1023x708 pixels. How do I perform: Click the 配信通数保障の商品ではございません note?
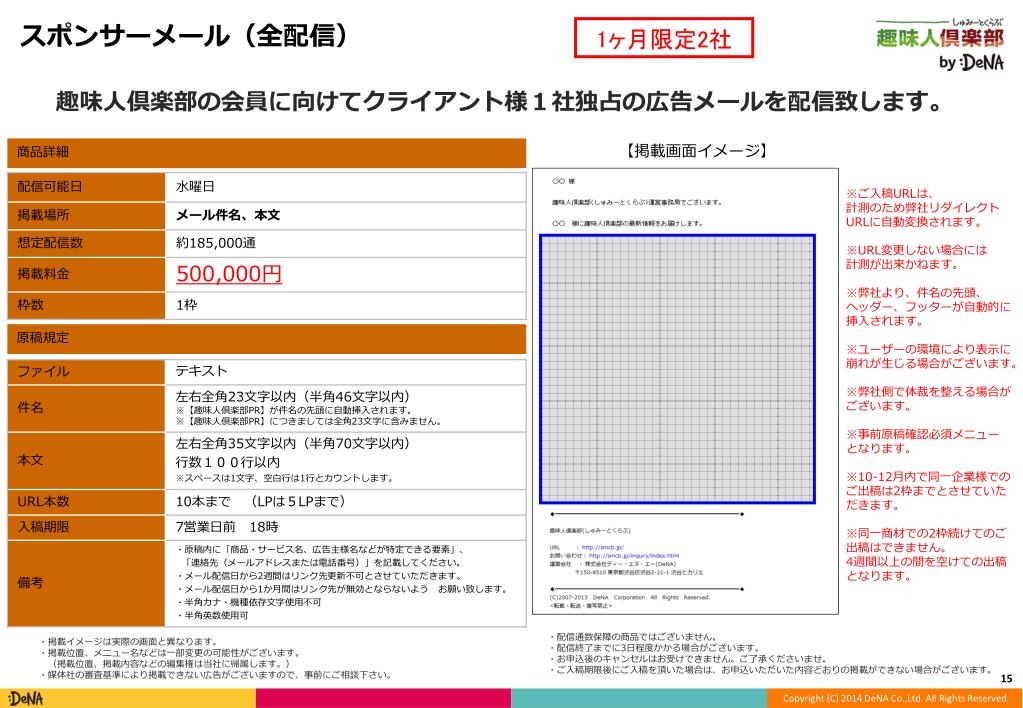pos(634,637)
